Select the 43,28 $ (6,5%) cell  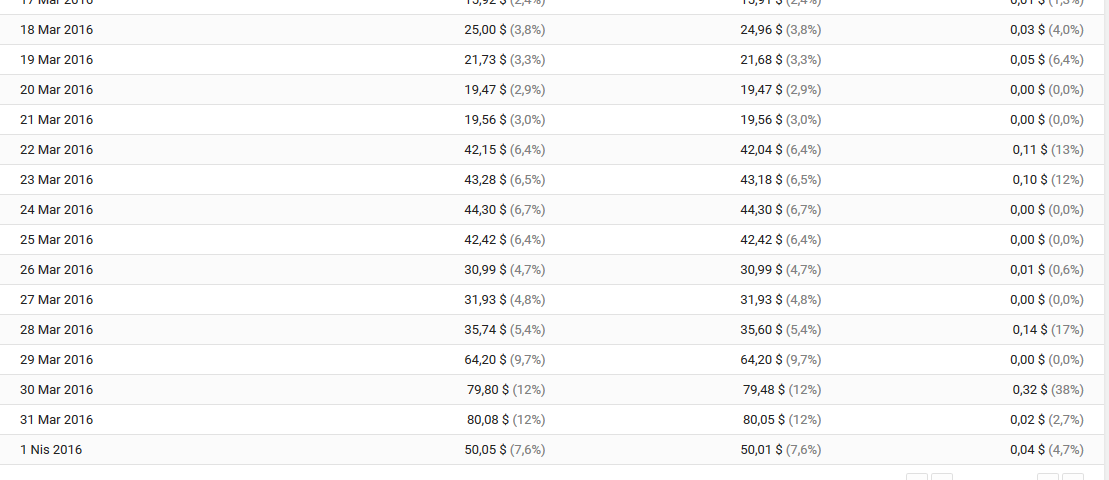tap(505, 180)
